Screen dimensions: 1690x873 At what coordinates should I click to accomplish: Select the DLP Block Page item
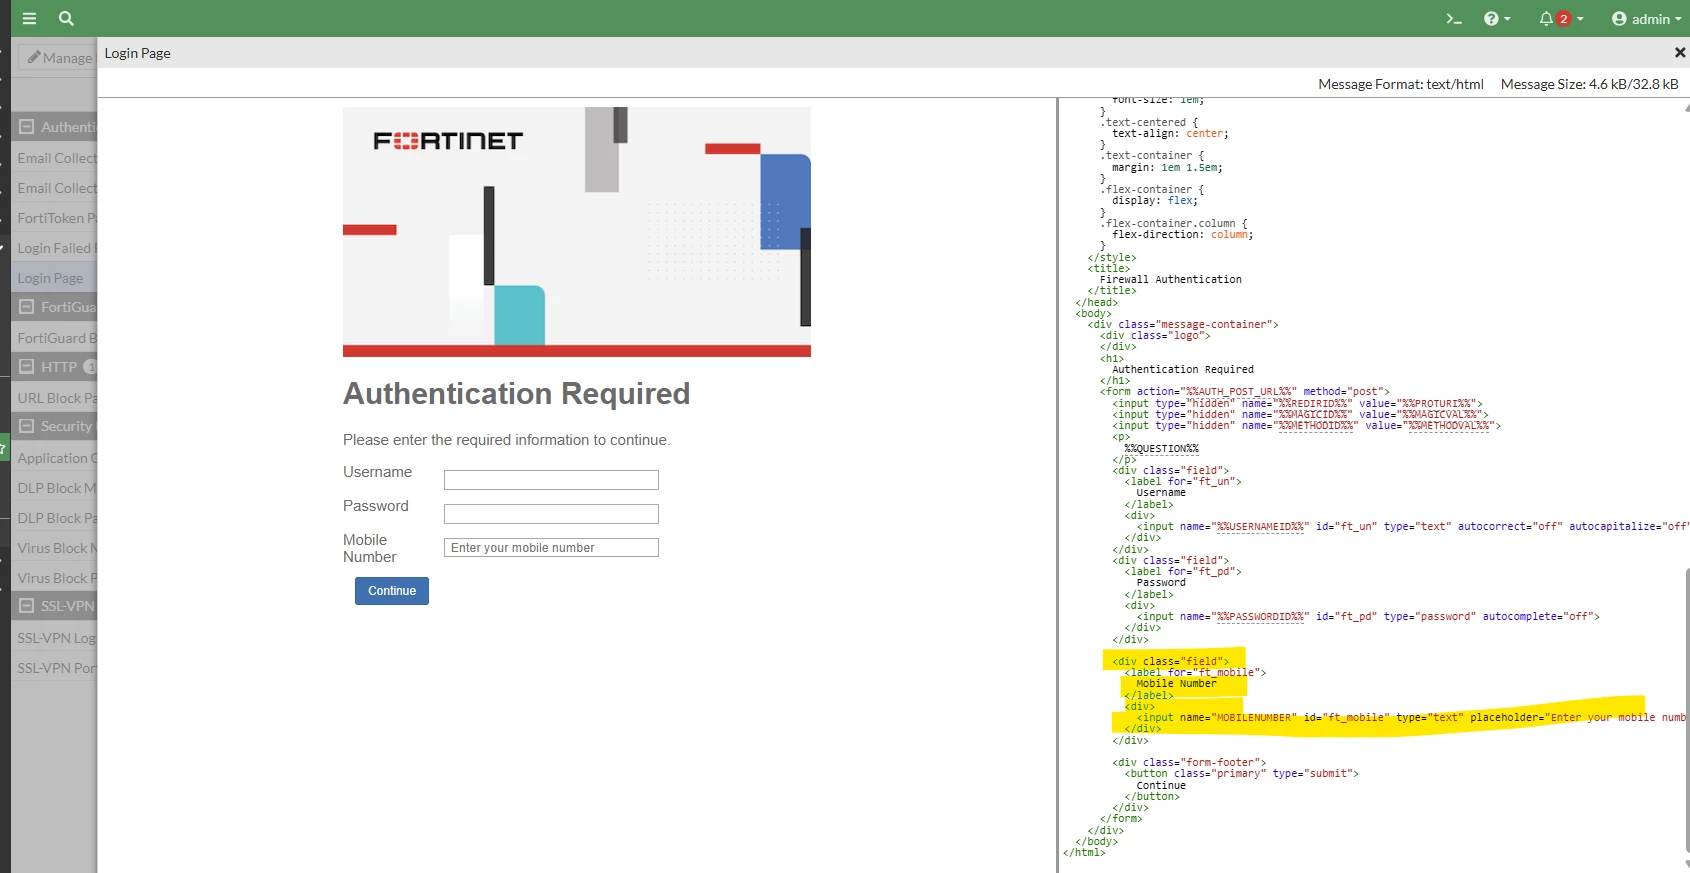[55, 518]
